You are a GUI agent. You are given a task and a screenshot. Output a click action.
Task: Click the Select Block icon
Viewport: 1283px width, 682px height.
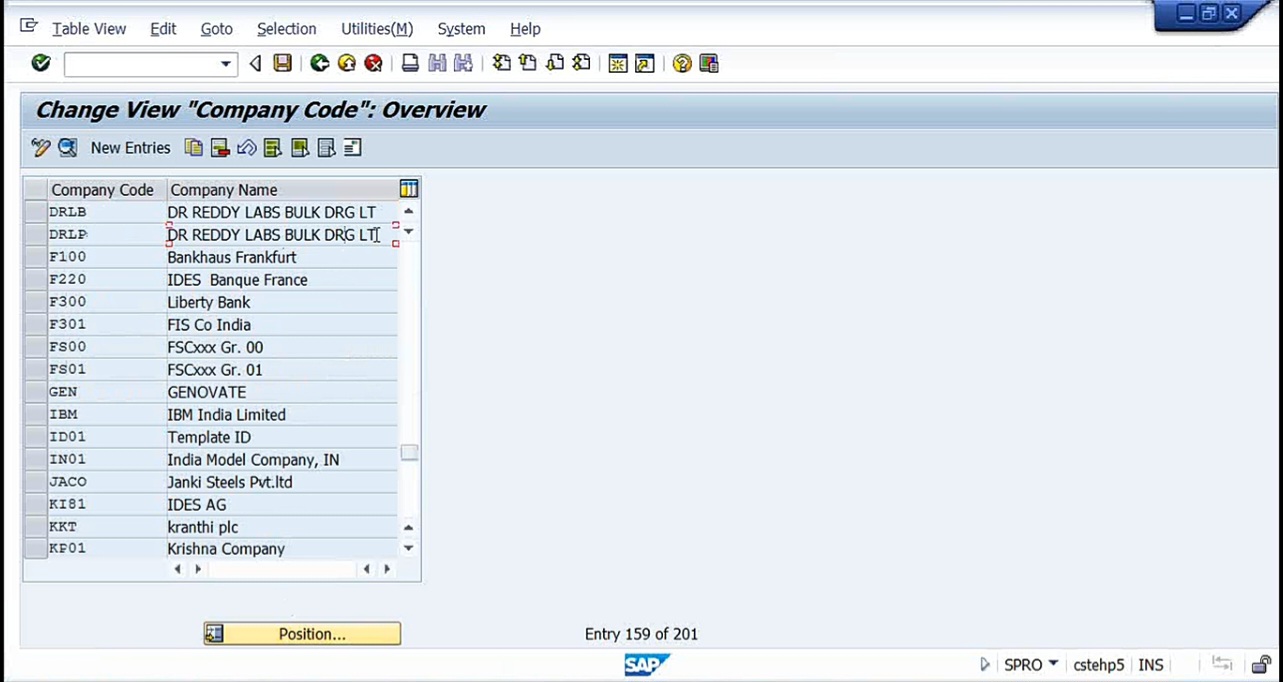click(x=299, y=147)
